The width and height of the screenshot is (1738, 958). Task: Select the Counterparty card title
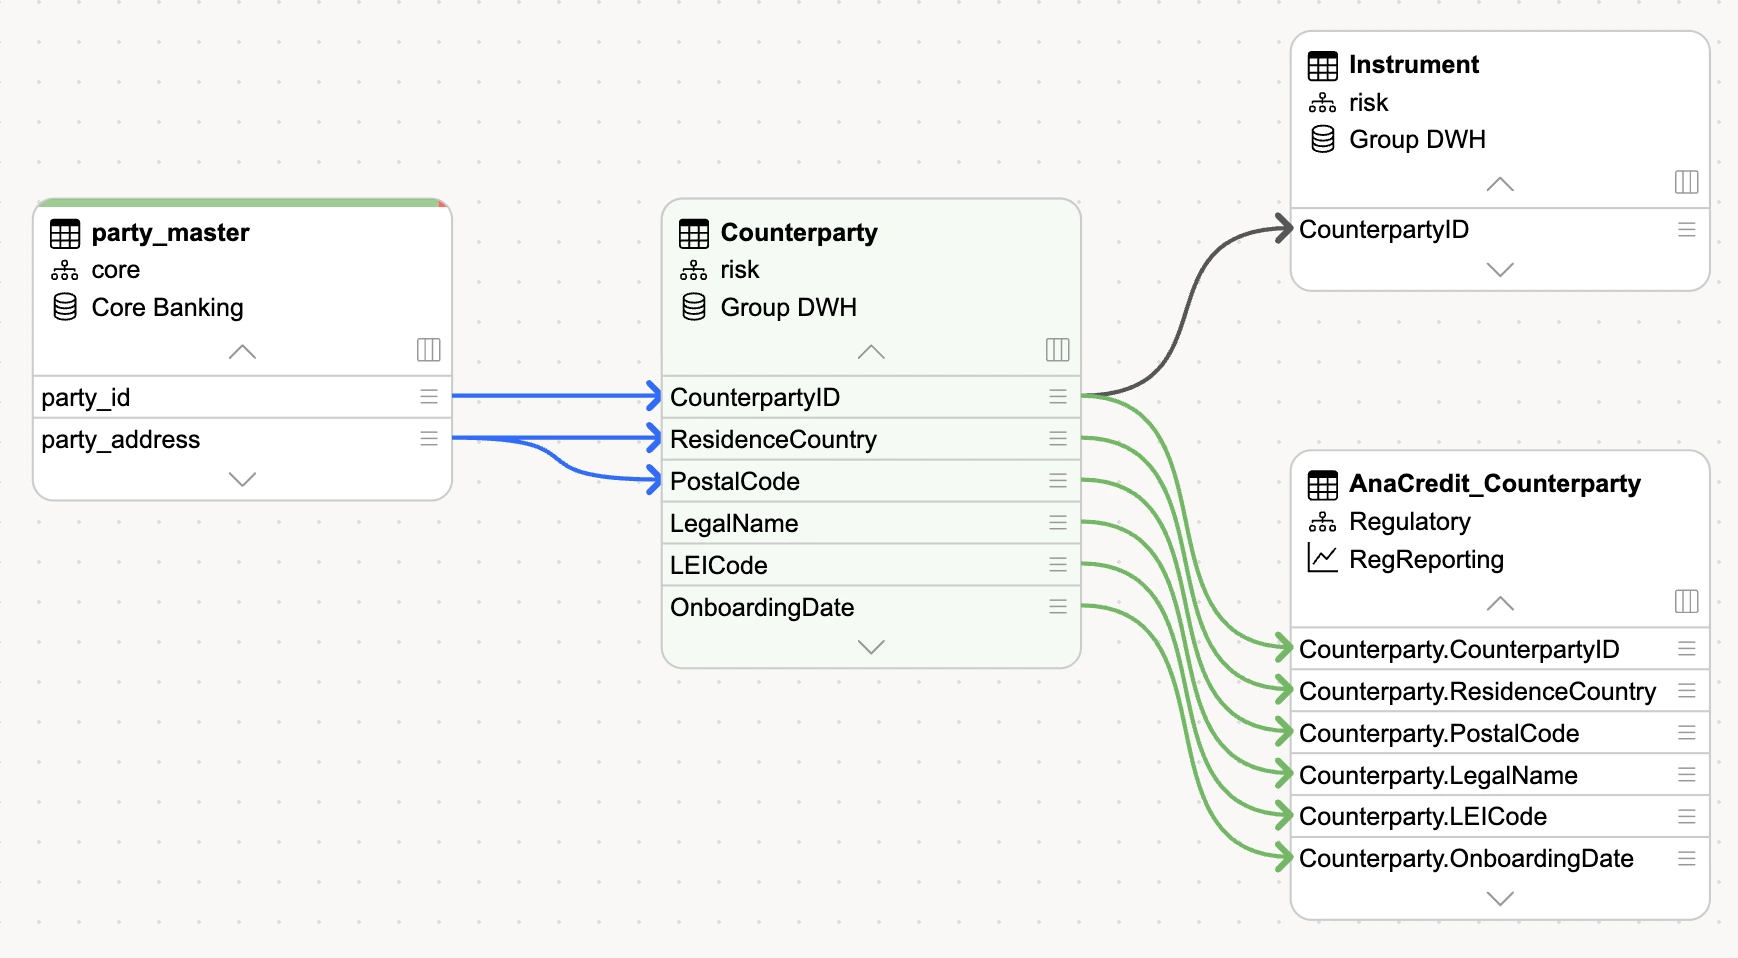[799, 233]
